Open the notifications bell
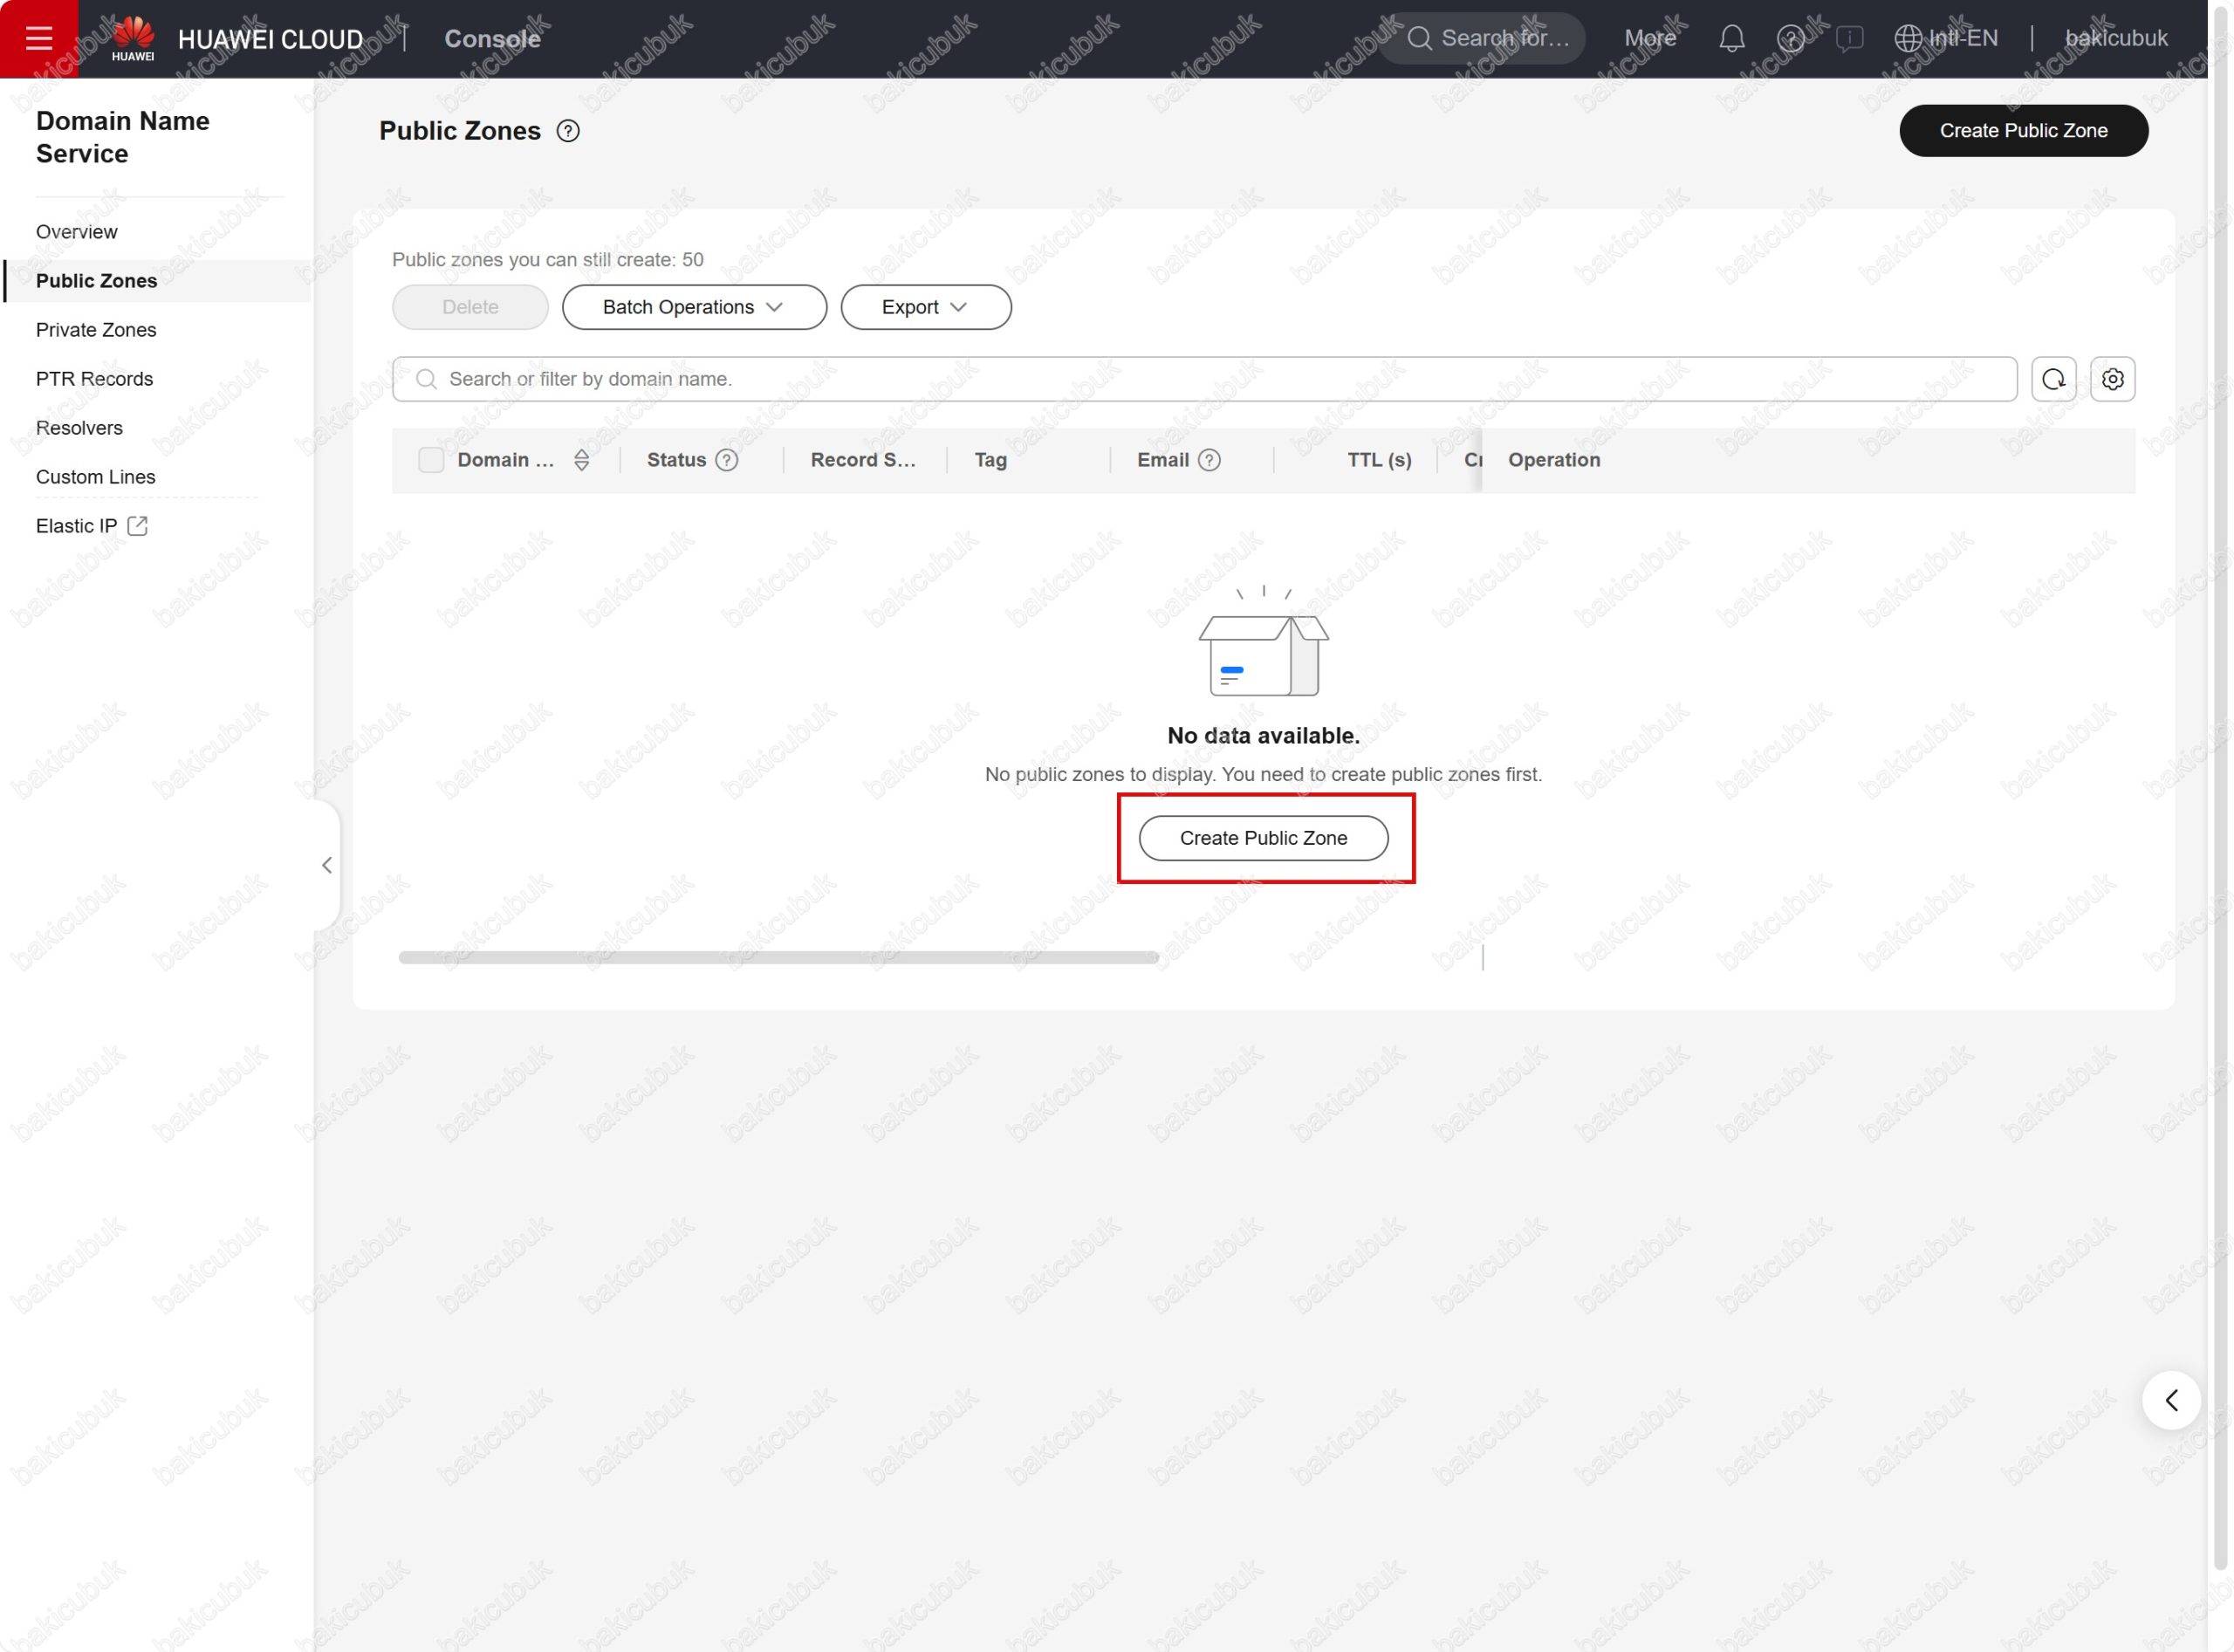This screenshot has height=1652, width=2234. pyautogui.click(x=1731, y=38)
